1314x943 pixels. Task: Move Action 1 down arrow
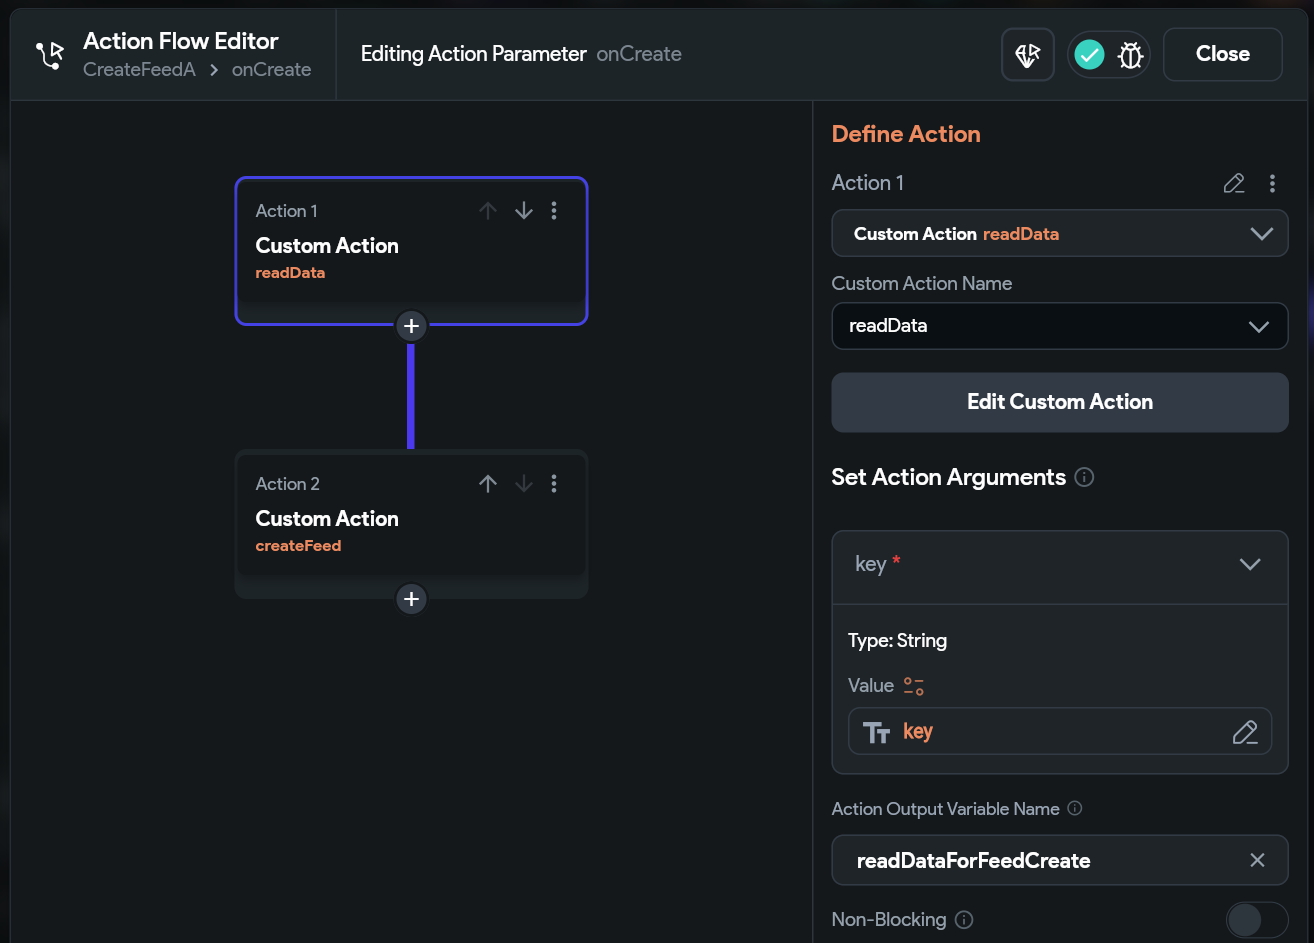tap(524, 211)
